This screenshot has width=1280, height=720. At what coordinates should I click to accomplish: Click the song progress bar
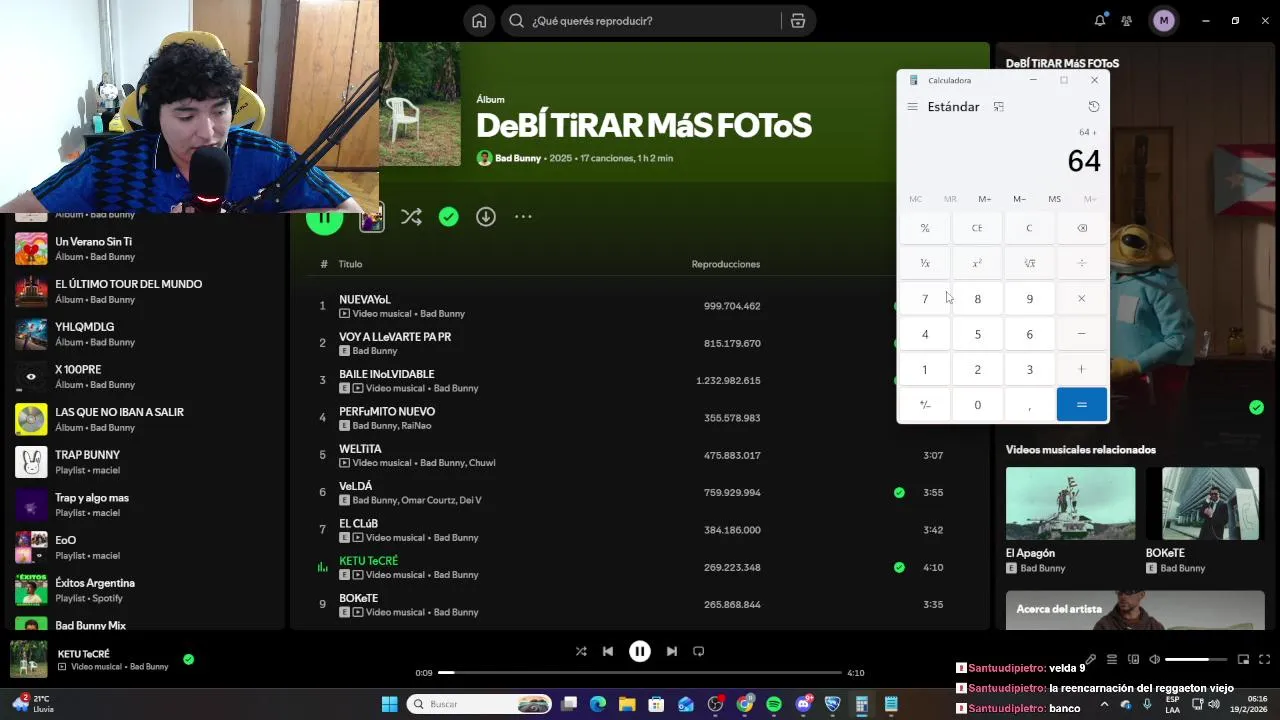tap(640, 673)
